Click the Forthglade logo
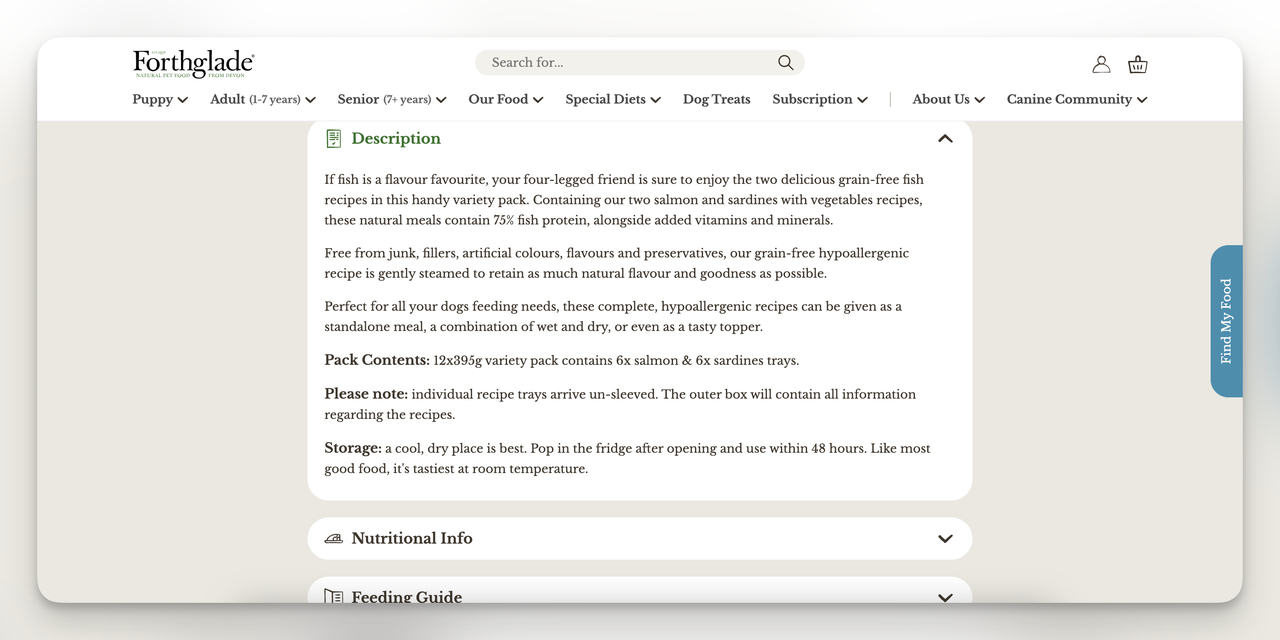The width and height of the screenshot is (1280, 640). [x=194, y=64]
